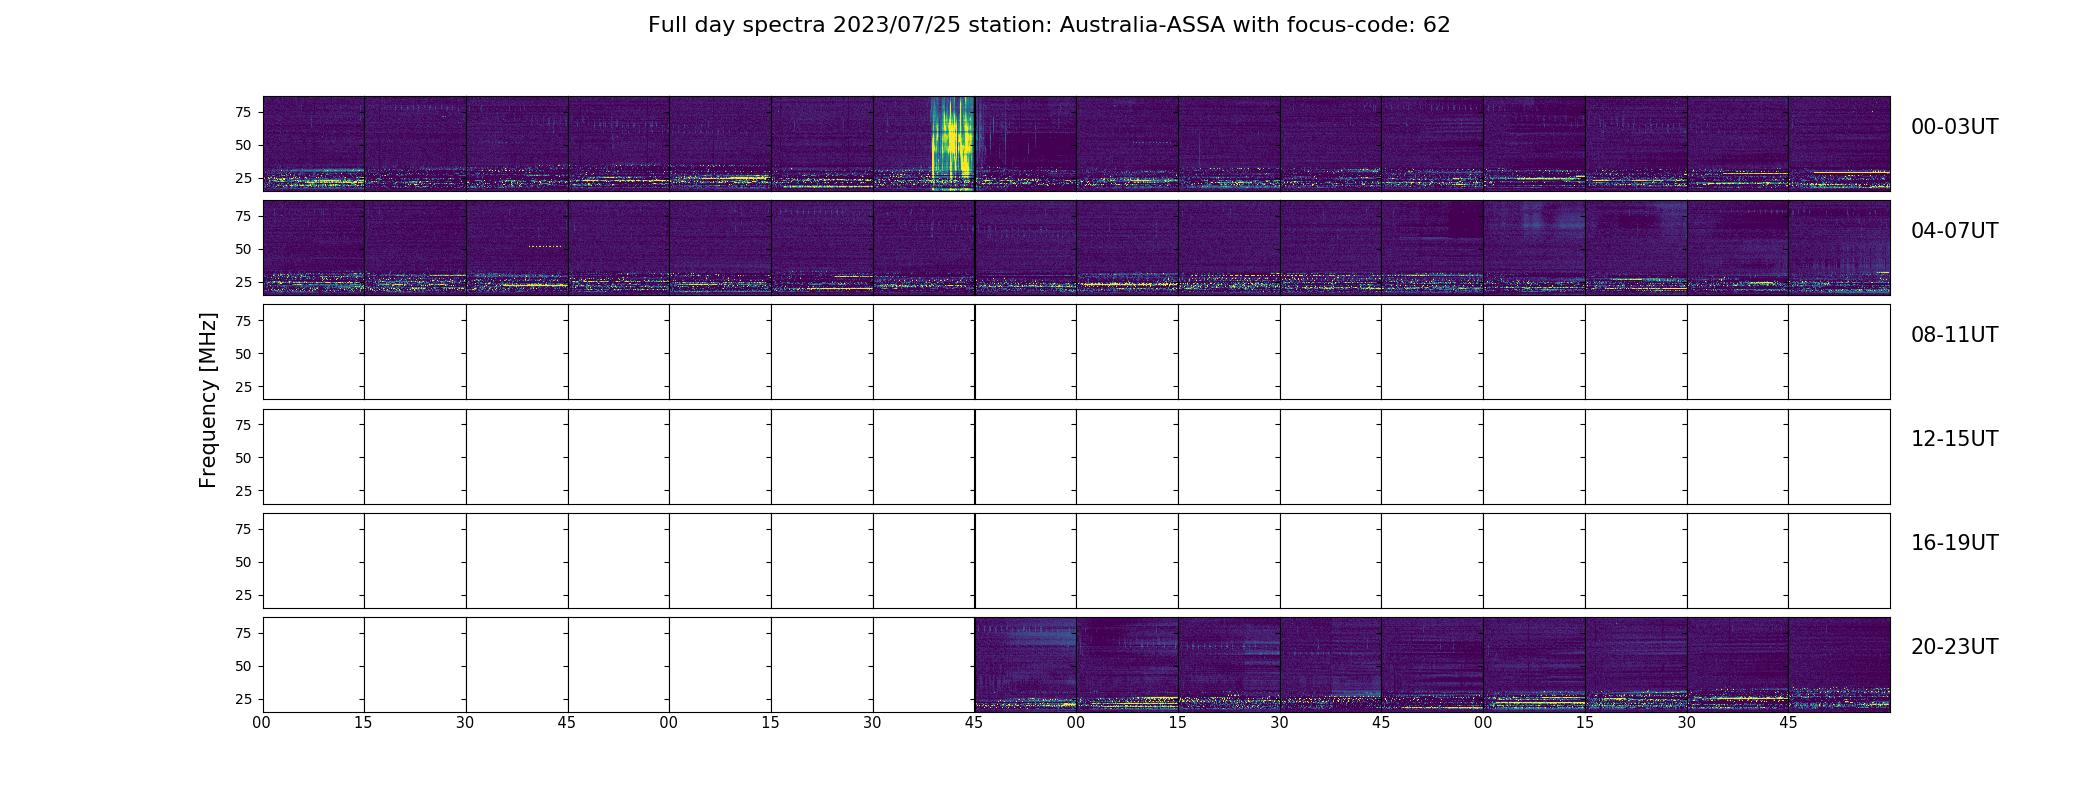Click the '20-23UT' row label
2100x800 pixels.
[1954, 647]
